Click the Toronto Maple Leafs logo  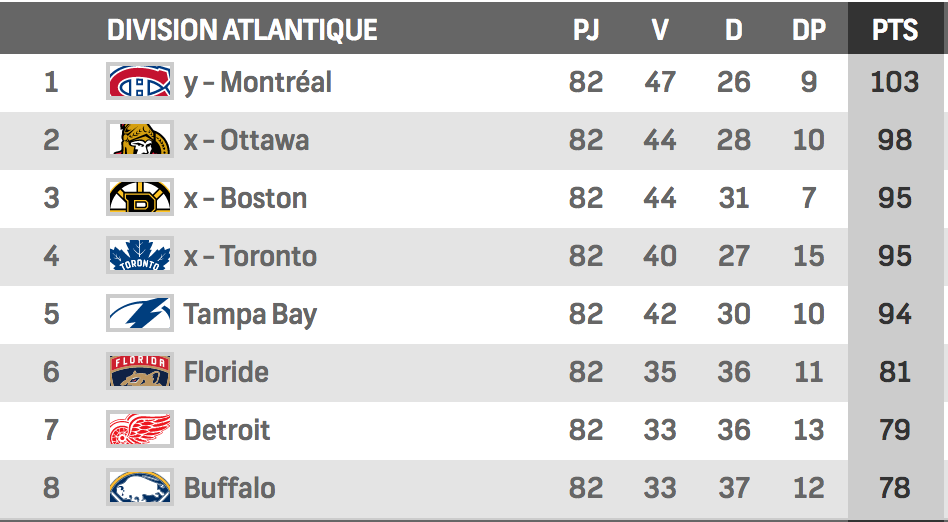point(140,255)
